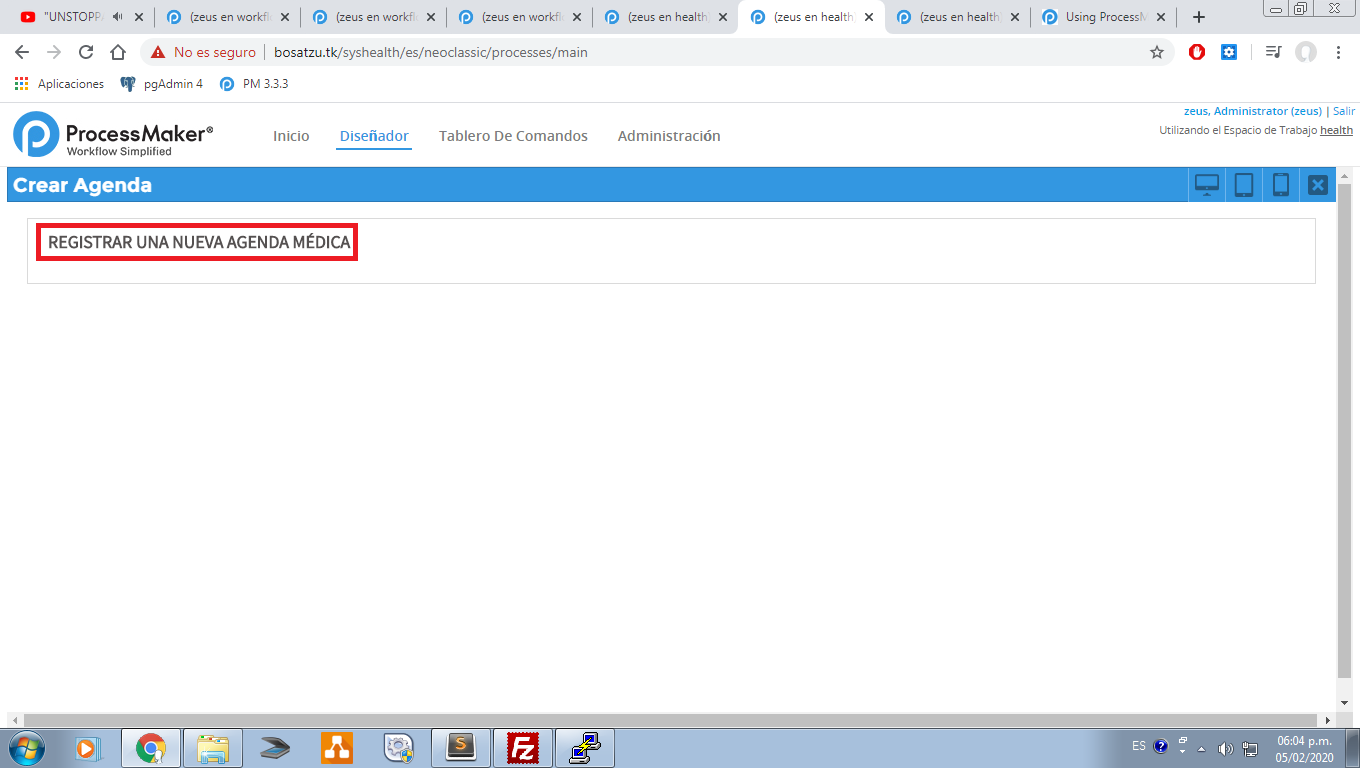Mute the YouTube tab audio icon
The height and width of the screenshot is (768, 1360).
(118, 17)
